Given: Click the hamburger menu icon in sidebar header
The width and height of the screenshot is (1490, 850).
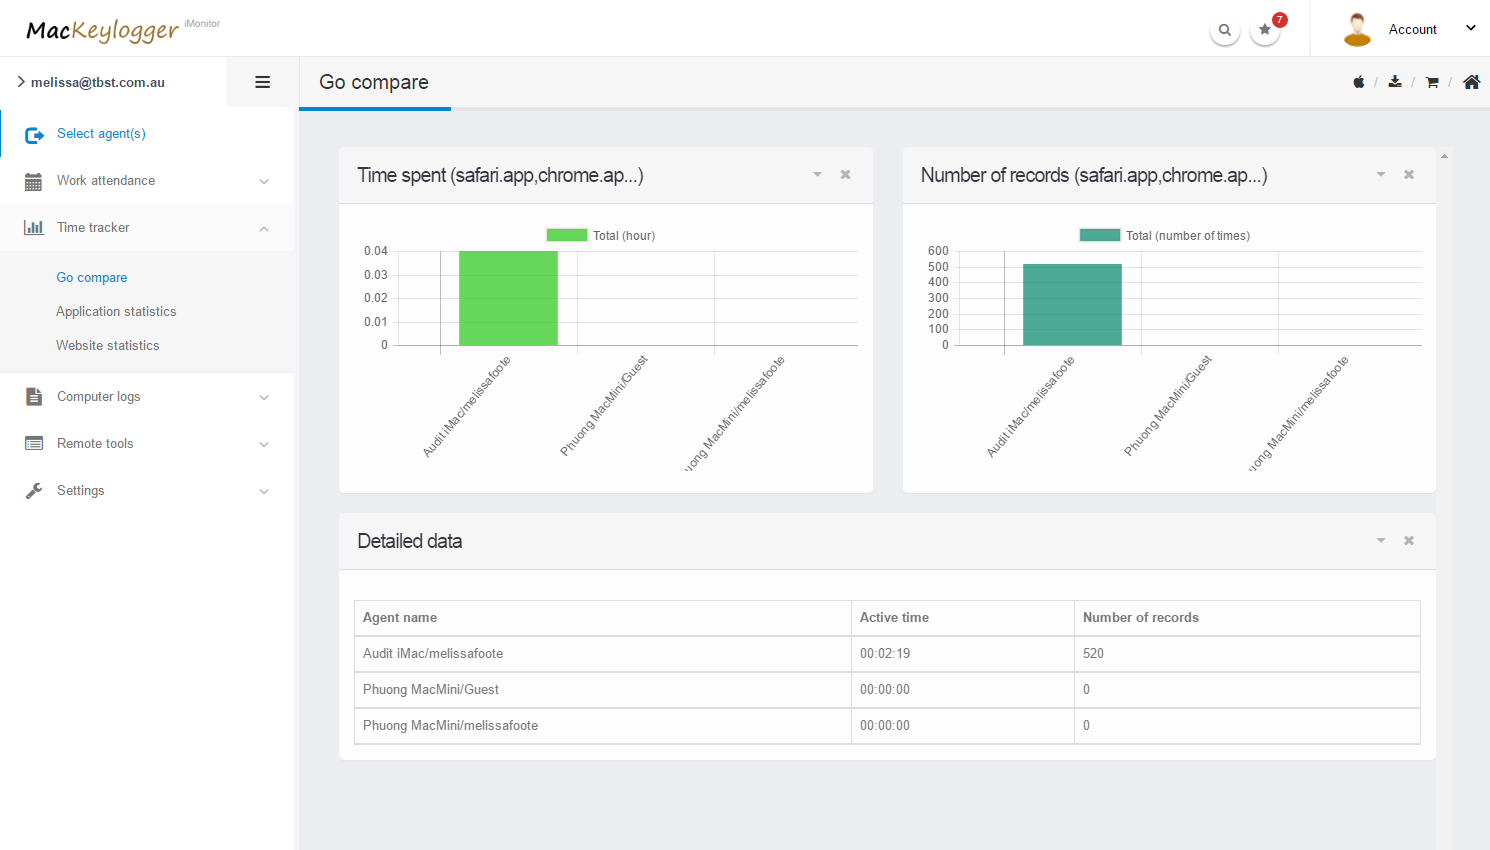Looking at the screenshot, I should pos(262,82).
